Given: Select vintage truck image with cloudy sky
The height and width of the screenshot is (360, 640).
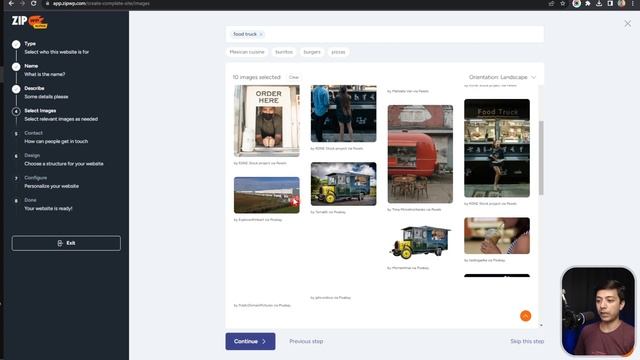Looking at the screenshot, I should click(x=343, y=184).
